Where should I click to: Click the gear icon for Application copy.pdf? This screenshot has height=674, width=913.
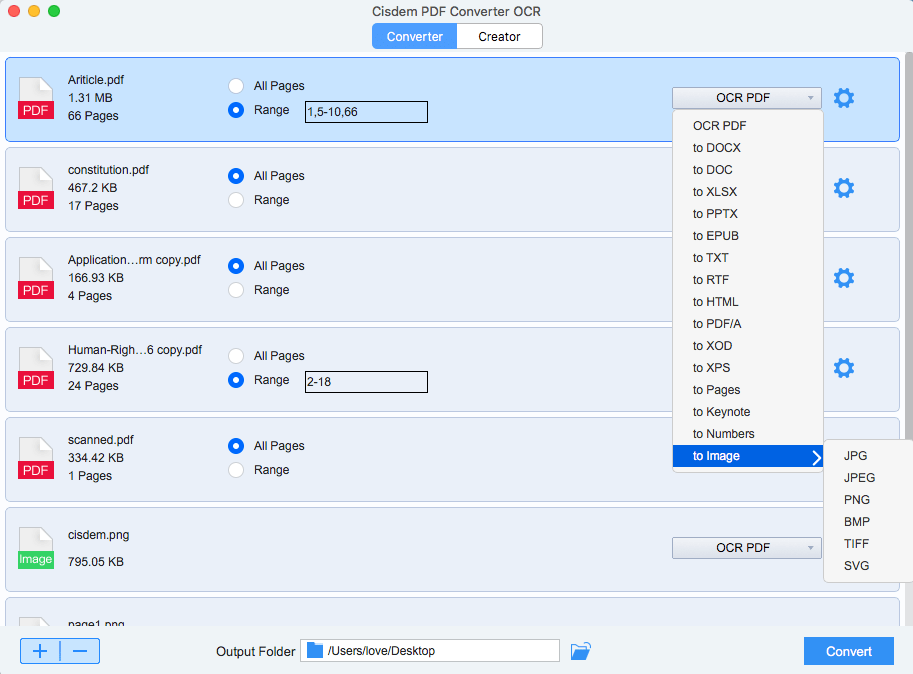point(844,278)
